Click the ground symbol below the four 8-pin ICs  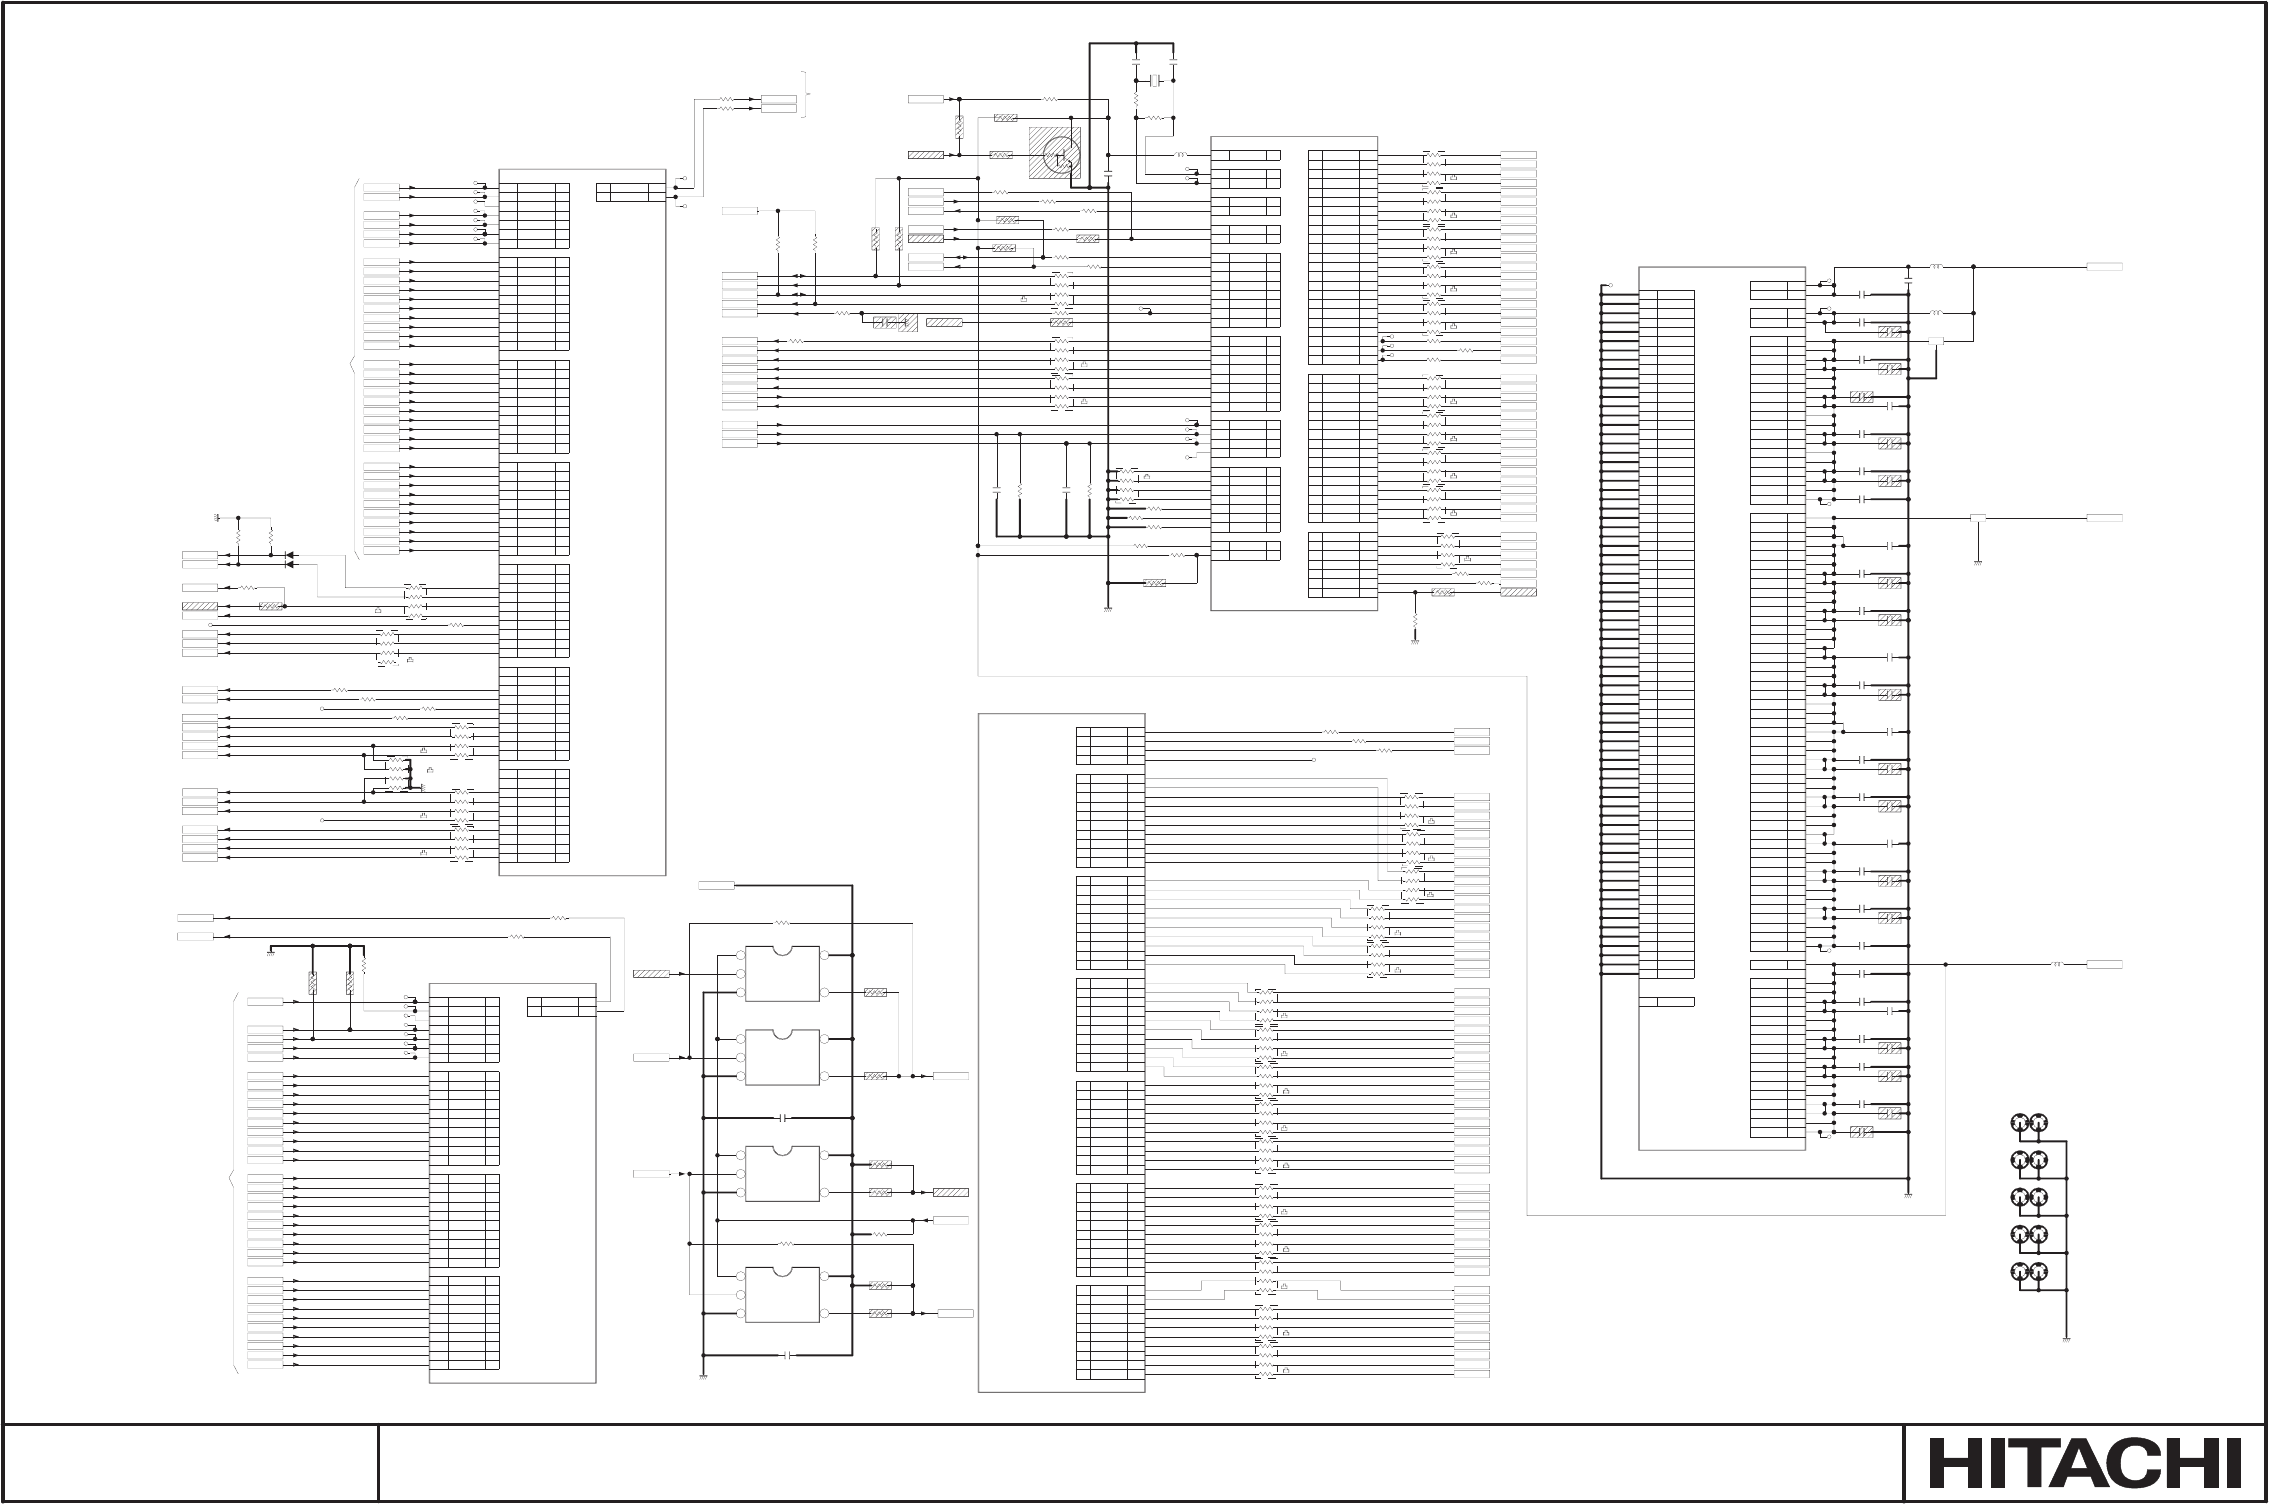coord(704,1379)
